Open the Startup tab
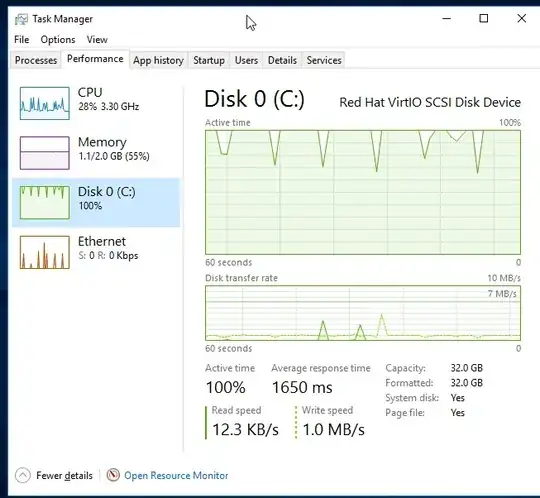This screenshot has width=540, height=498. (x=209, y=60)
